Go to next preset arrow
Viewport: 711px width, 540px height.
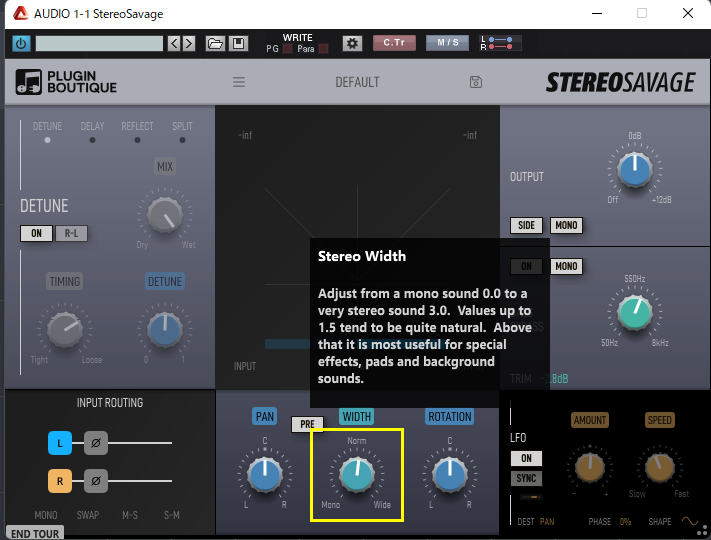pyautogui.click(x=189, y=44)
